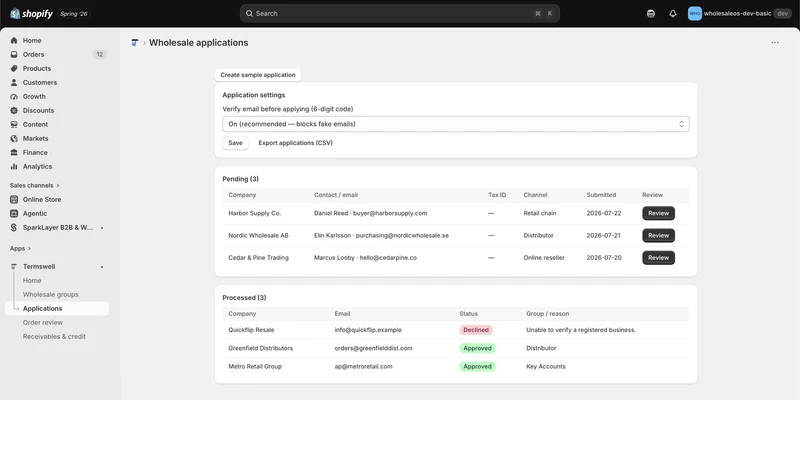
Task: Click the Analytics bar chart icon
Action: coord(14,167)
